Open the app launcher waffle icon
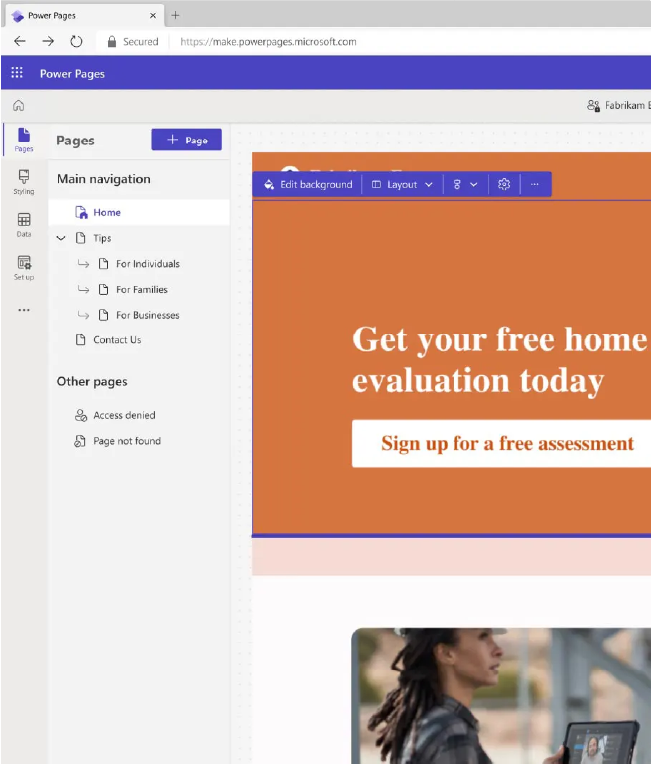This screenshot has width=651, height=765. [17, 73]
